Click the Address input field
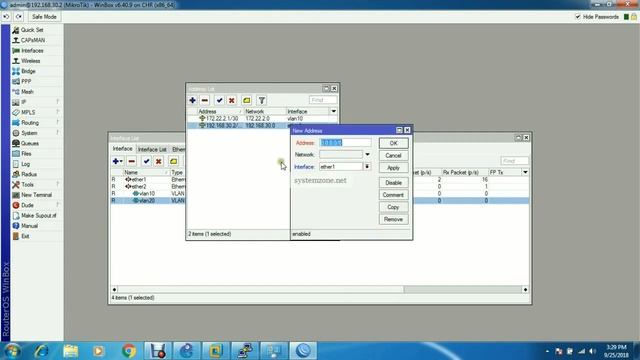This screenshot has height=360, width=640. [x=345, y=142]
